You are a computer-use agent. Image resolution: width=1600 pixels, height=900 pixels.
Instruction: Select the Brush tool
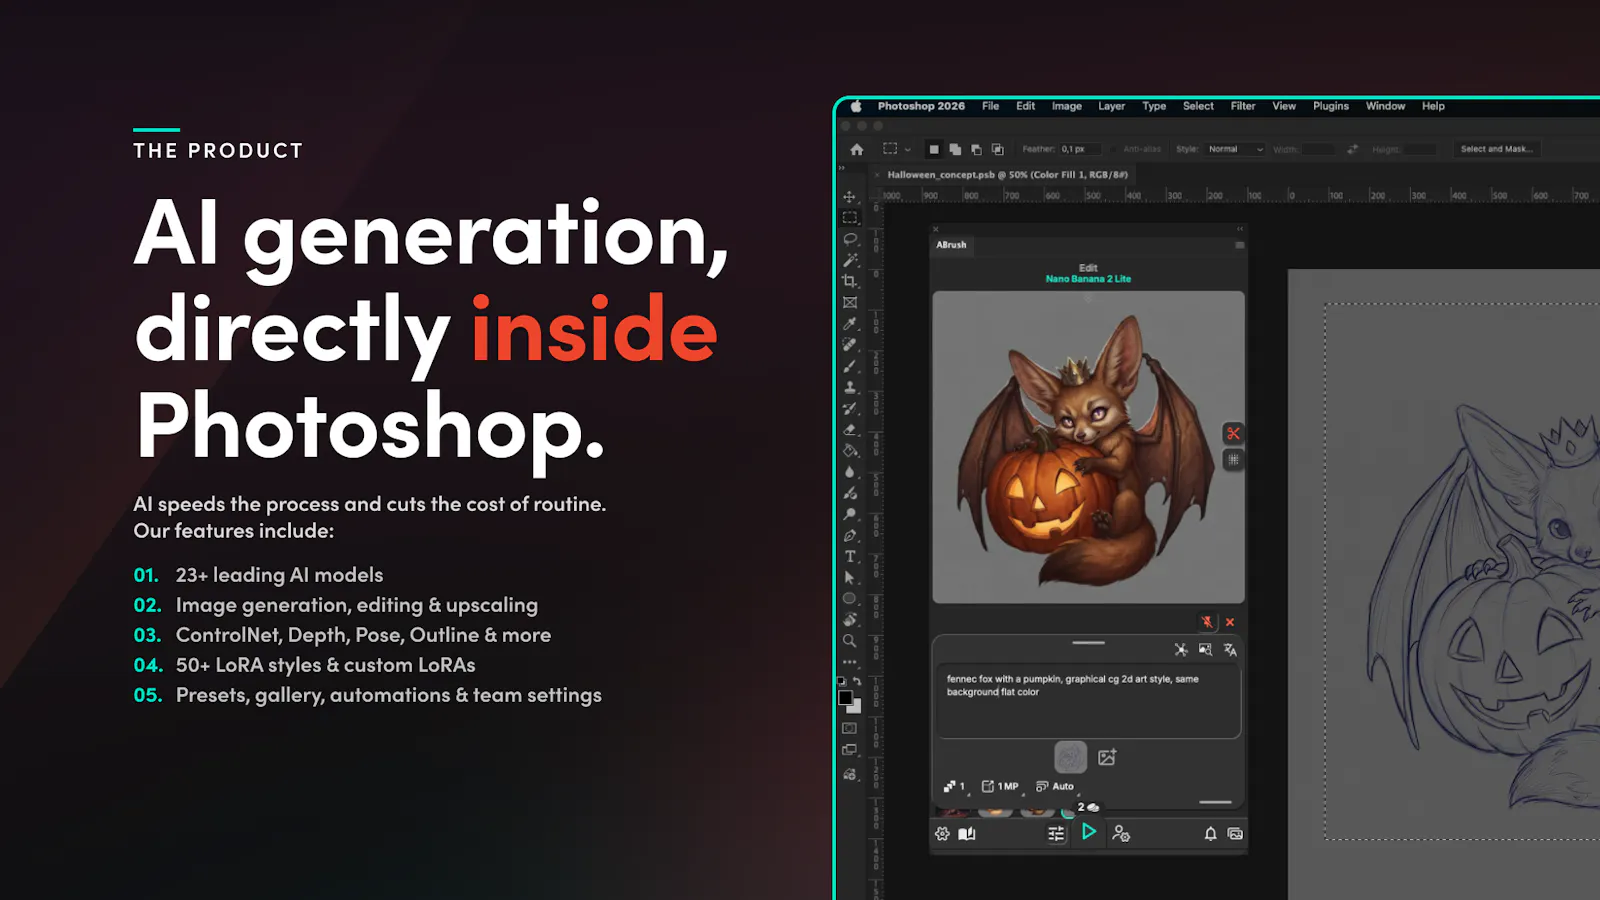pyautogui.click(x=850, y=366)
